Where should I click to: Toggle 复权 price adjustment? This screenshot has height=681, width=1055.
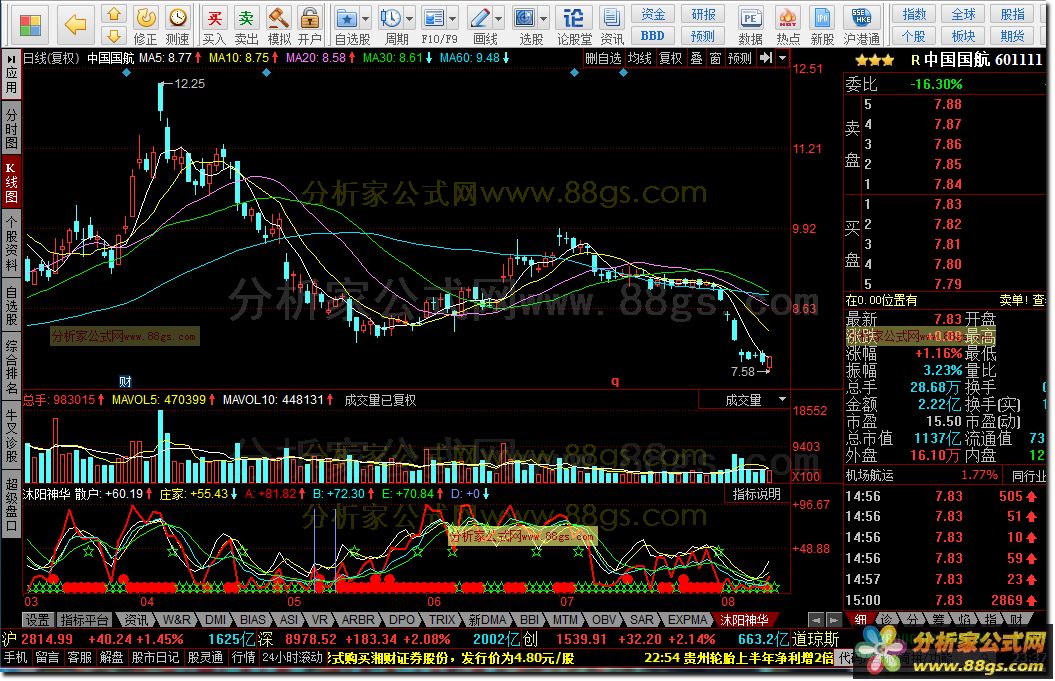(671, 59)
